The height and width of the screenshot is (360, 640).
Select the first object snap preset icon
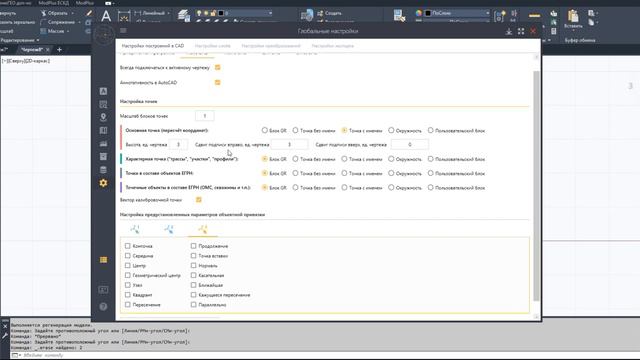pyautogui.click(x=135, y=229)
